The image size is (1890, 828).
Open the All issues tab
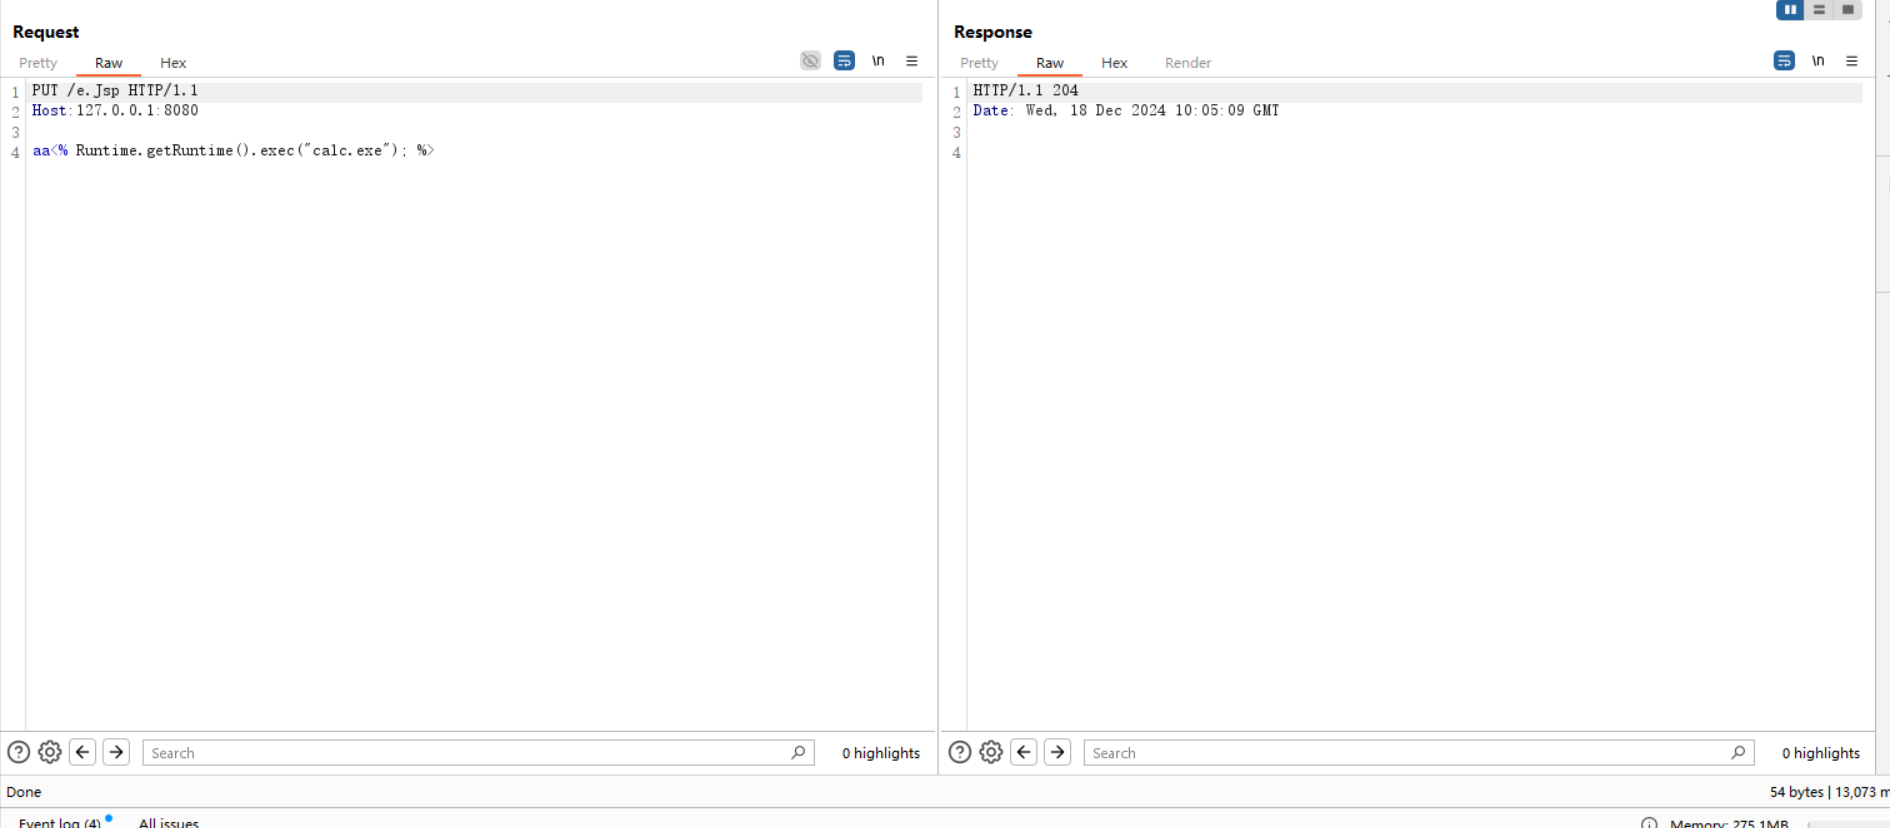pyautogui.click(x=169, y=822)
